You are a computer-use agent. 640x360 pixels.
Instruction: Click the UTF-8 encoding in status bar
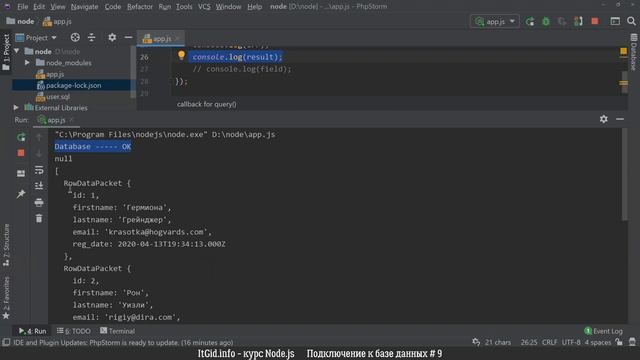571,342
